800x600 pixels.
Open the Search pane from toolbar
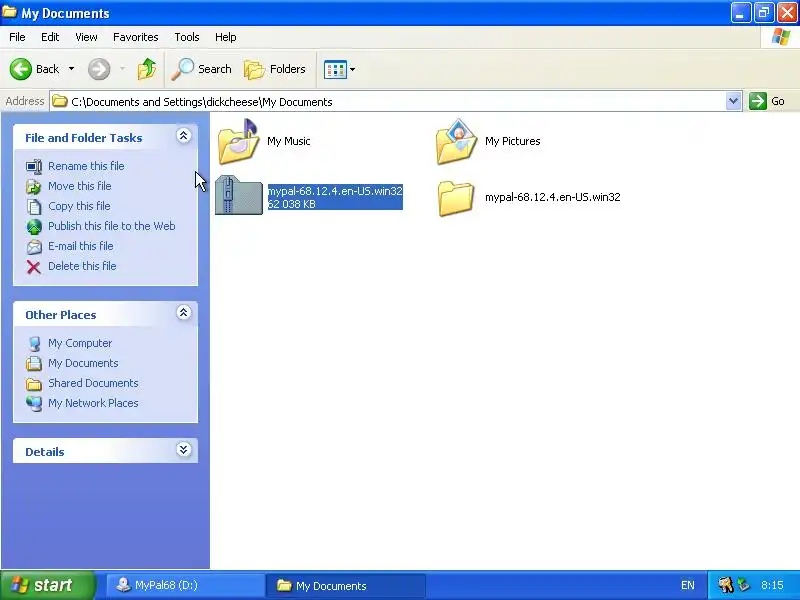point(202,69)
